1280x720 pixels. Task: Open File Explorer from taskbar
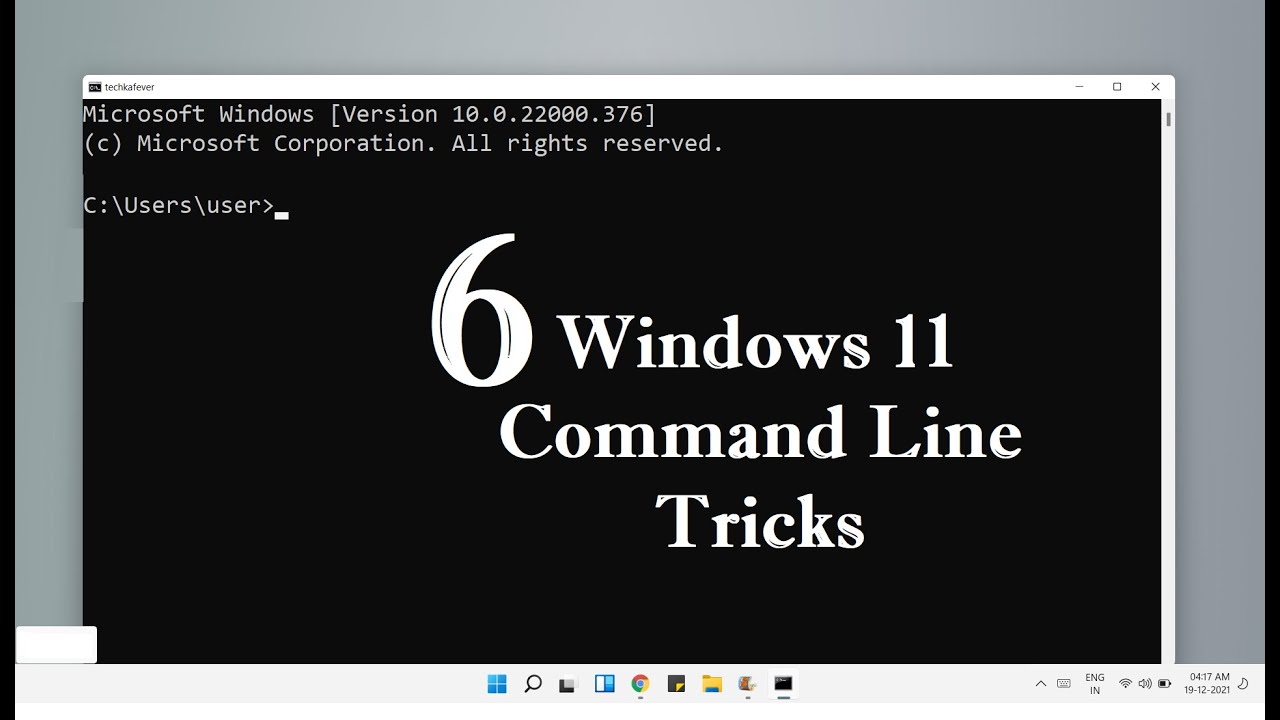point(712,684)
